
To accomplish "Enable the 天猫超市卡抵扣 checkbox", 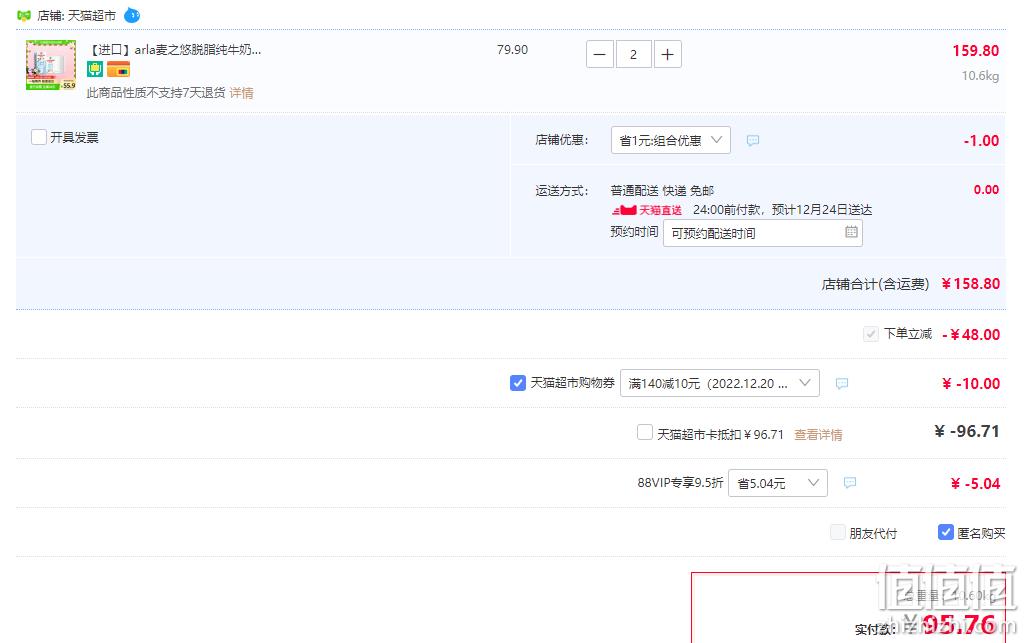I will pyautogui.click(x=645, y=432).
